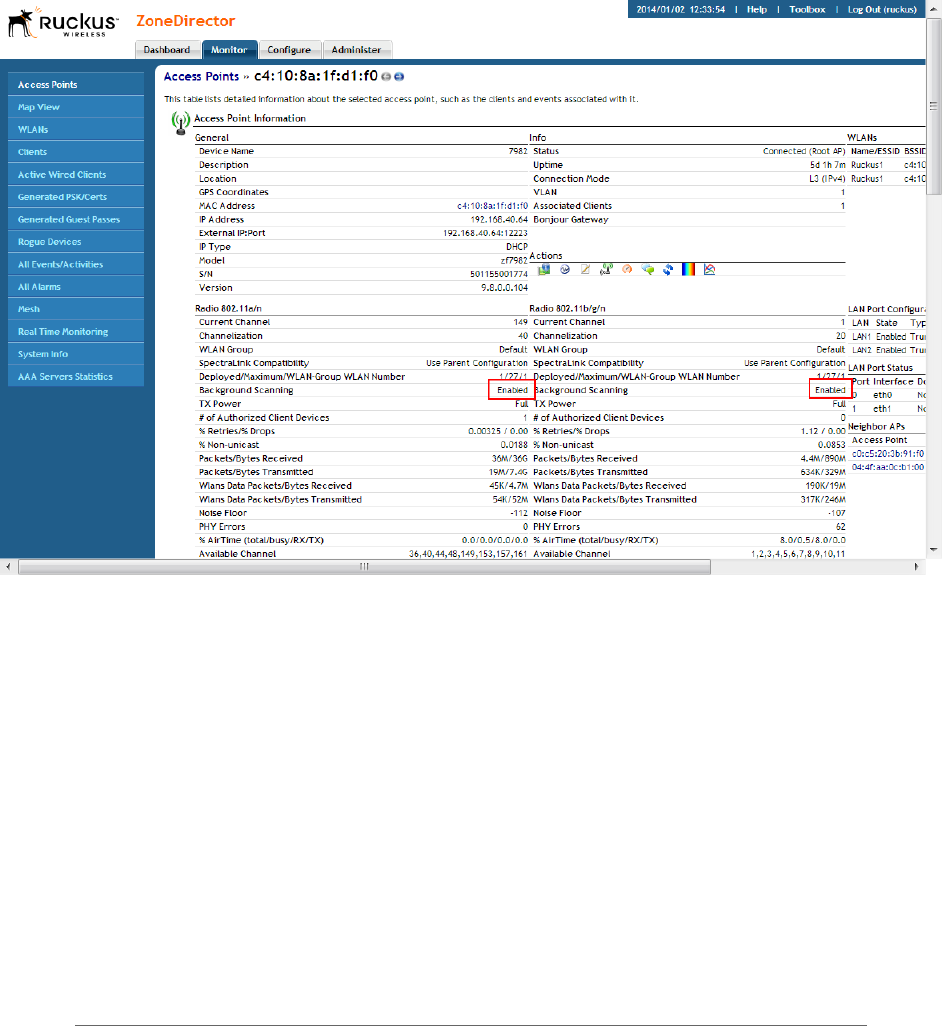942x1026 pixels.
Task: Click External IP:Port value 192.168.40.64:12223
Action: [485, 233]
